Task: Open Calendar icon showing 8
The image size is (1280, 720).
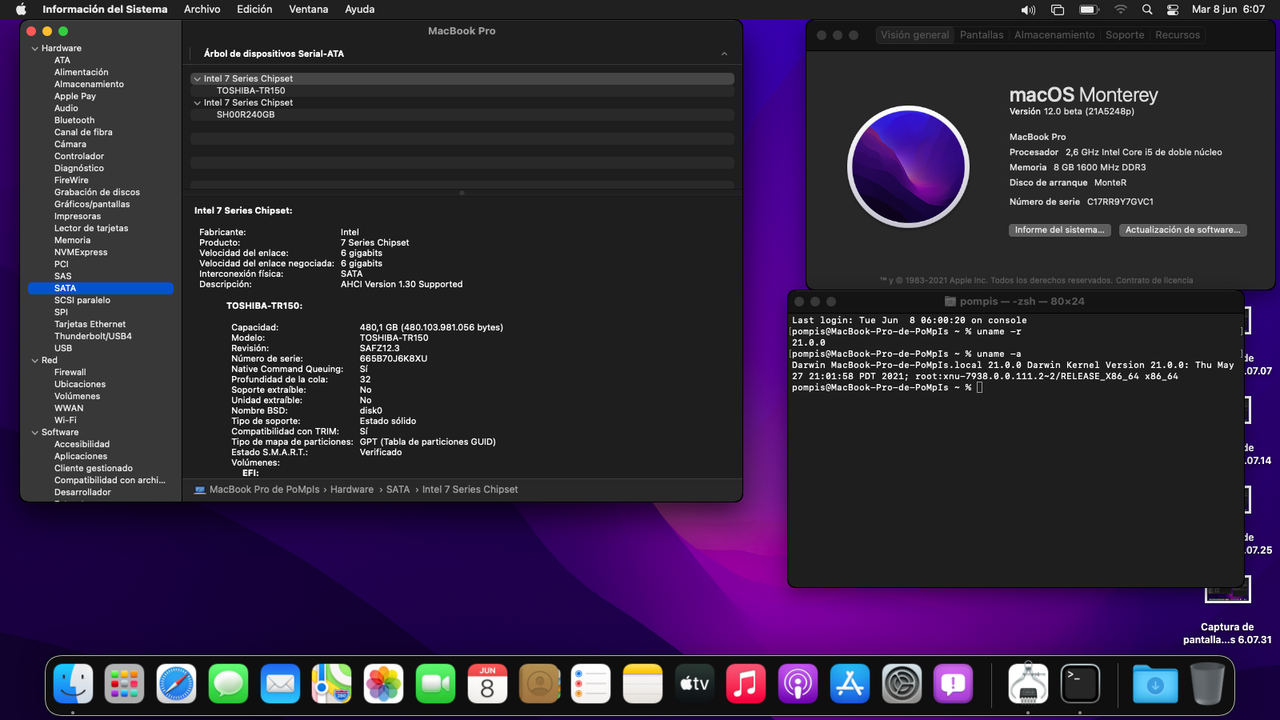Action: [487, 684]
